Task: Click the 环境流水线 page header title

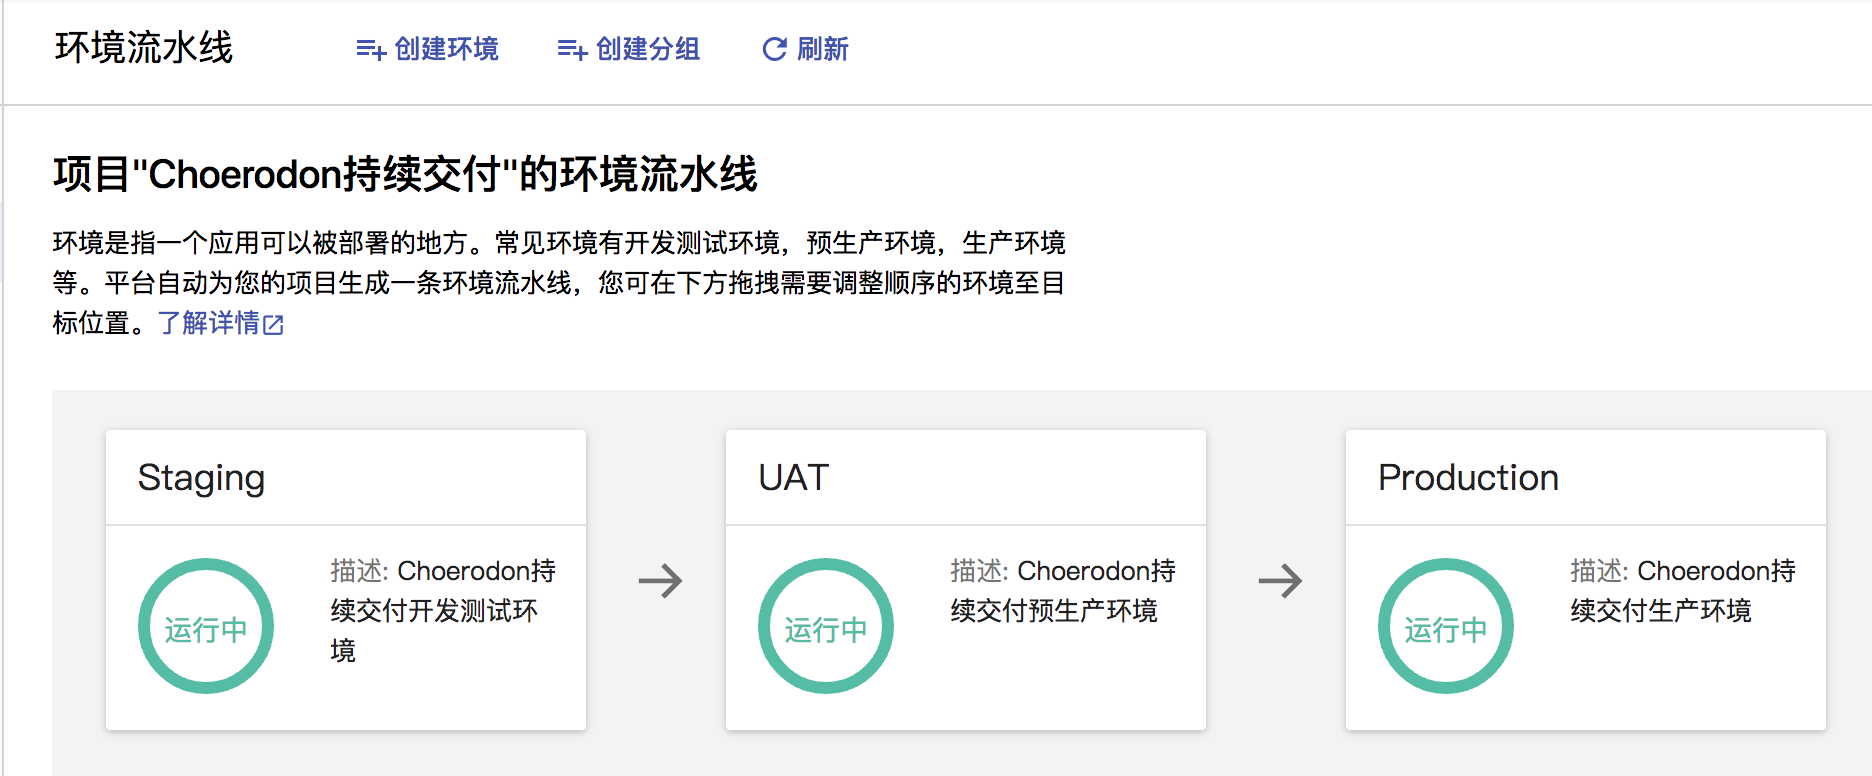Action: (x=144, y=48)
